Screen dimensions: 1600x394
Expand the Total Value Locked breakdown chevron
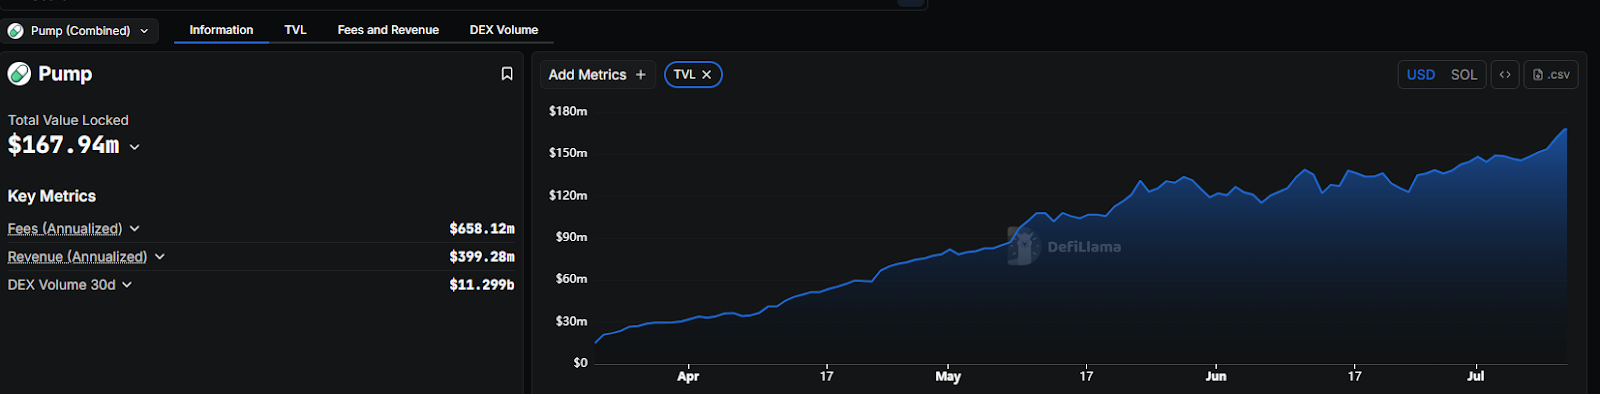(x=135, y=147)
